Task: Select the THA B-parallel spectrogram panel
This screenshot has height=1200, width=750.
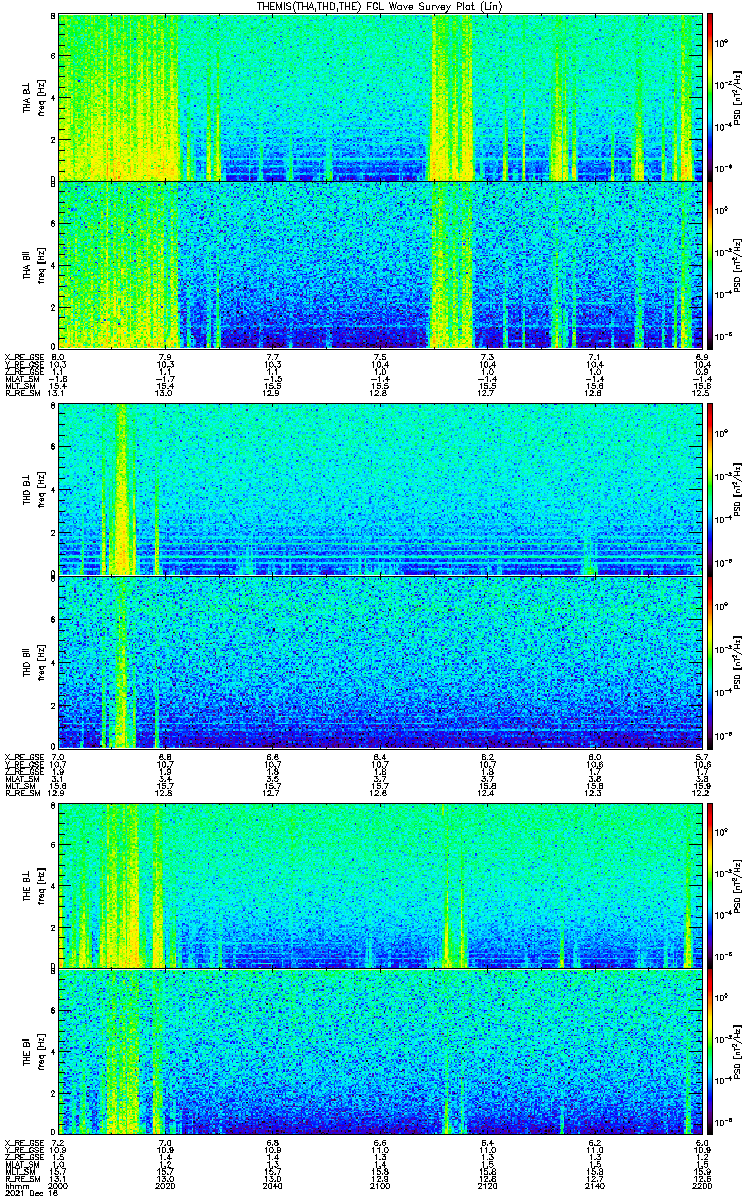Action: pyautogui.click(x=378, y=264)
